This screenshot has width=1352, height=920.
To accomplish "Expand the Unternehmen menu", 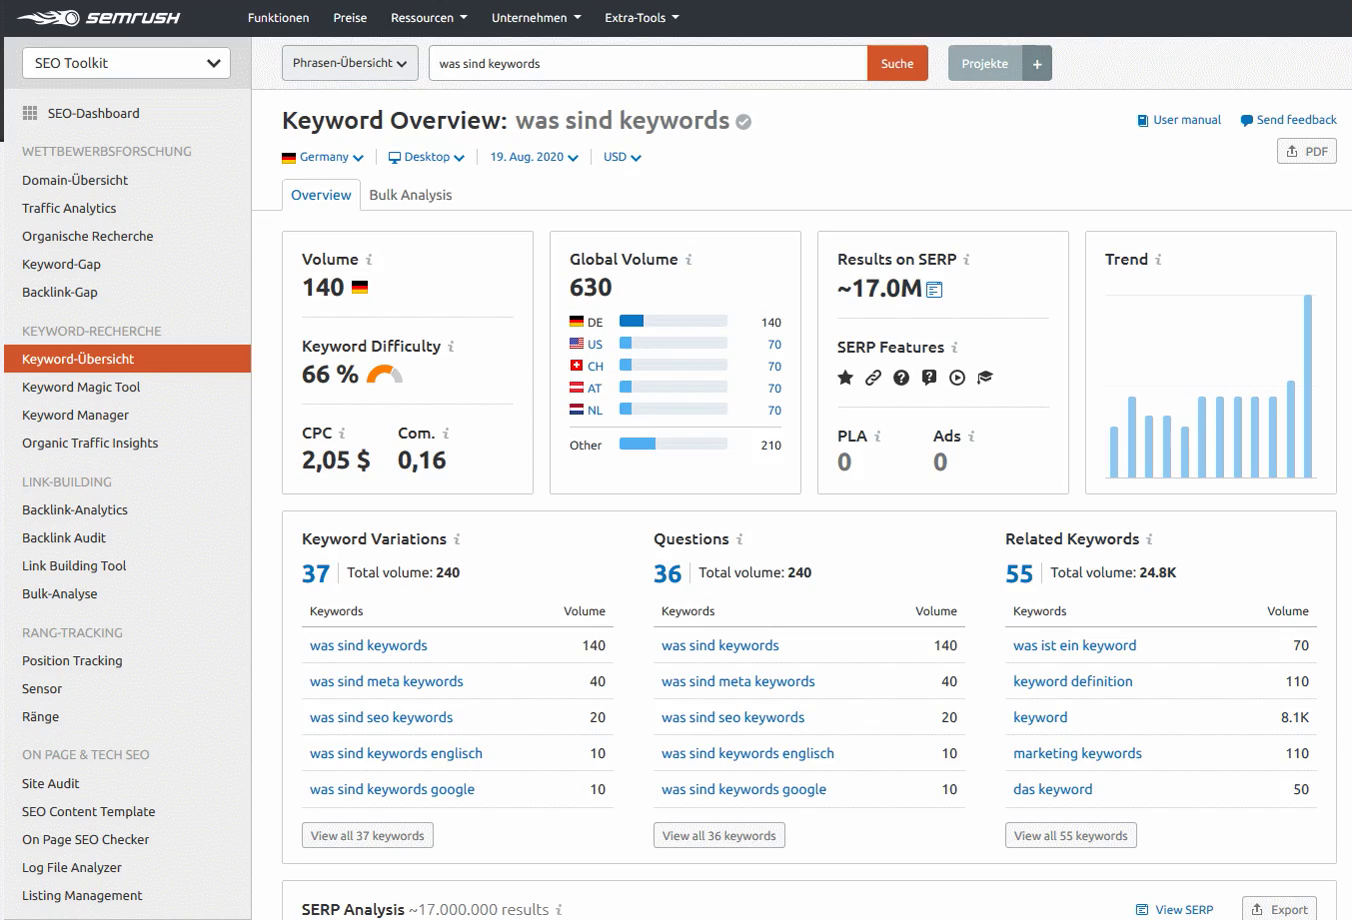I will pos(536,18).
